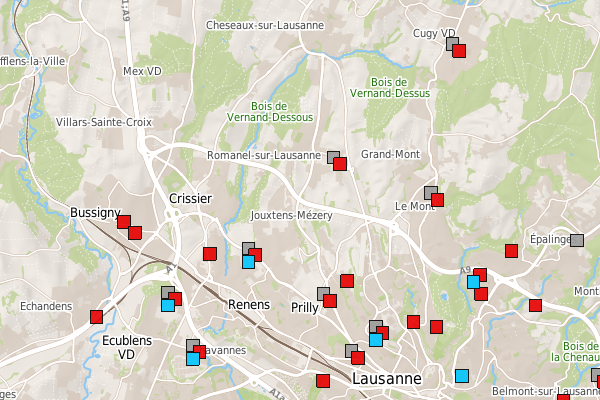Select the red marker at Romanel-sur-Lausanne
Screen dimensions: 600x400
coord(339,163)
